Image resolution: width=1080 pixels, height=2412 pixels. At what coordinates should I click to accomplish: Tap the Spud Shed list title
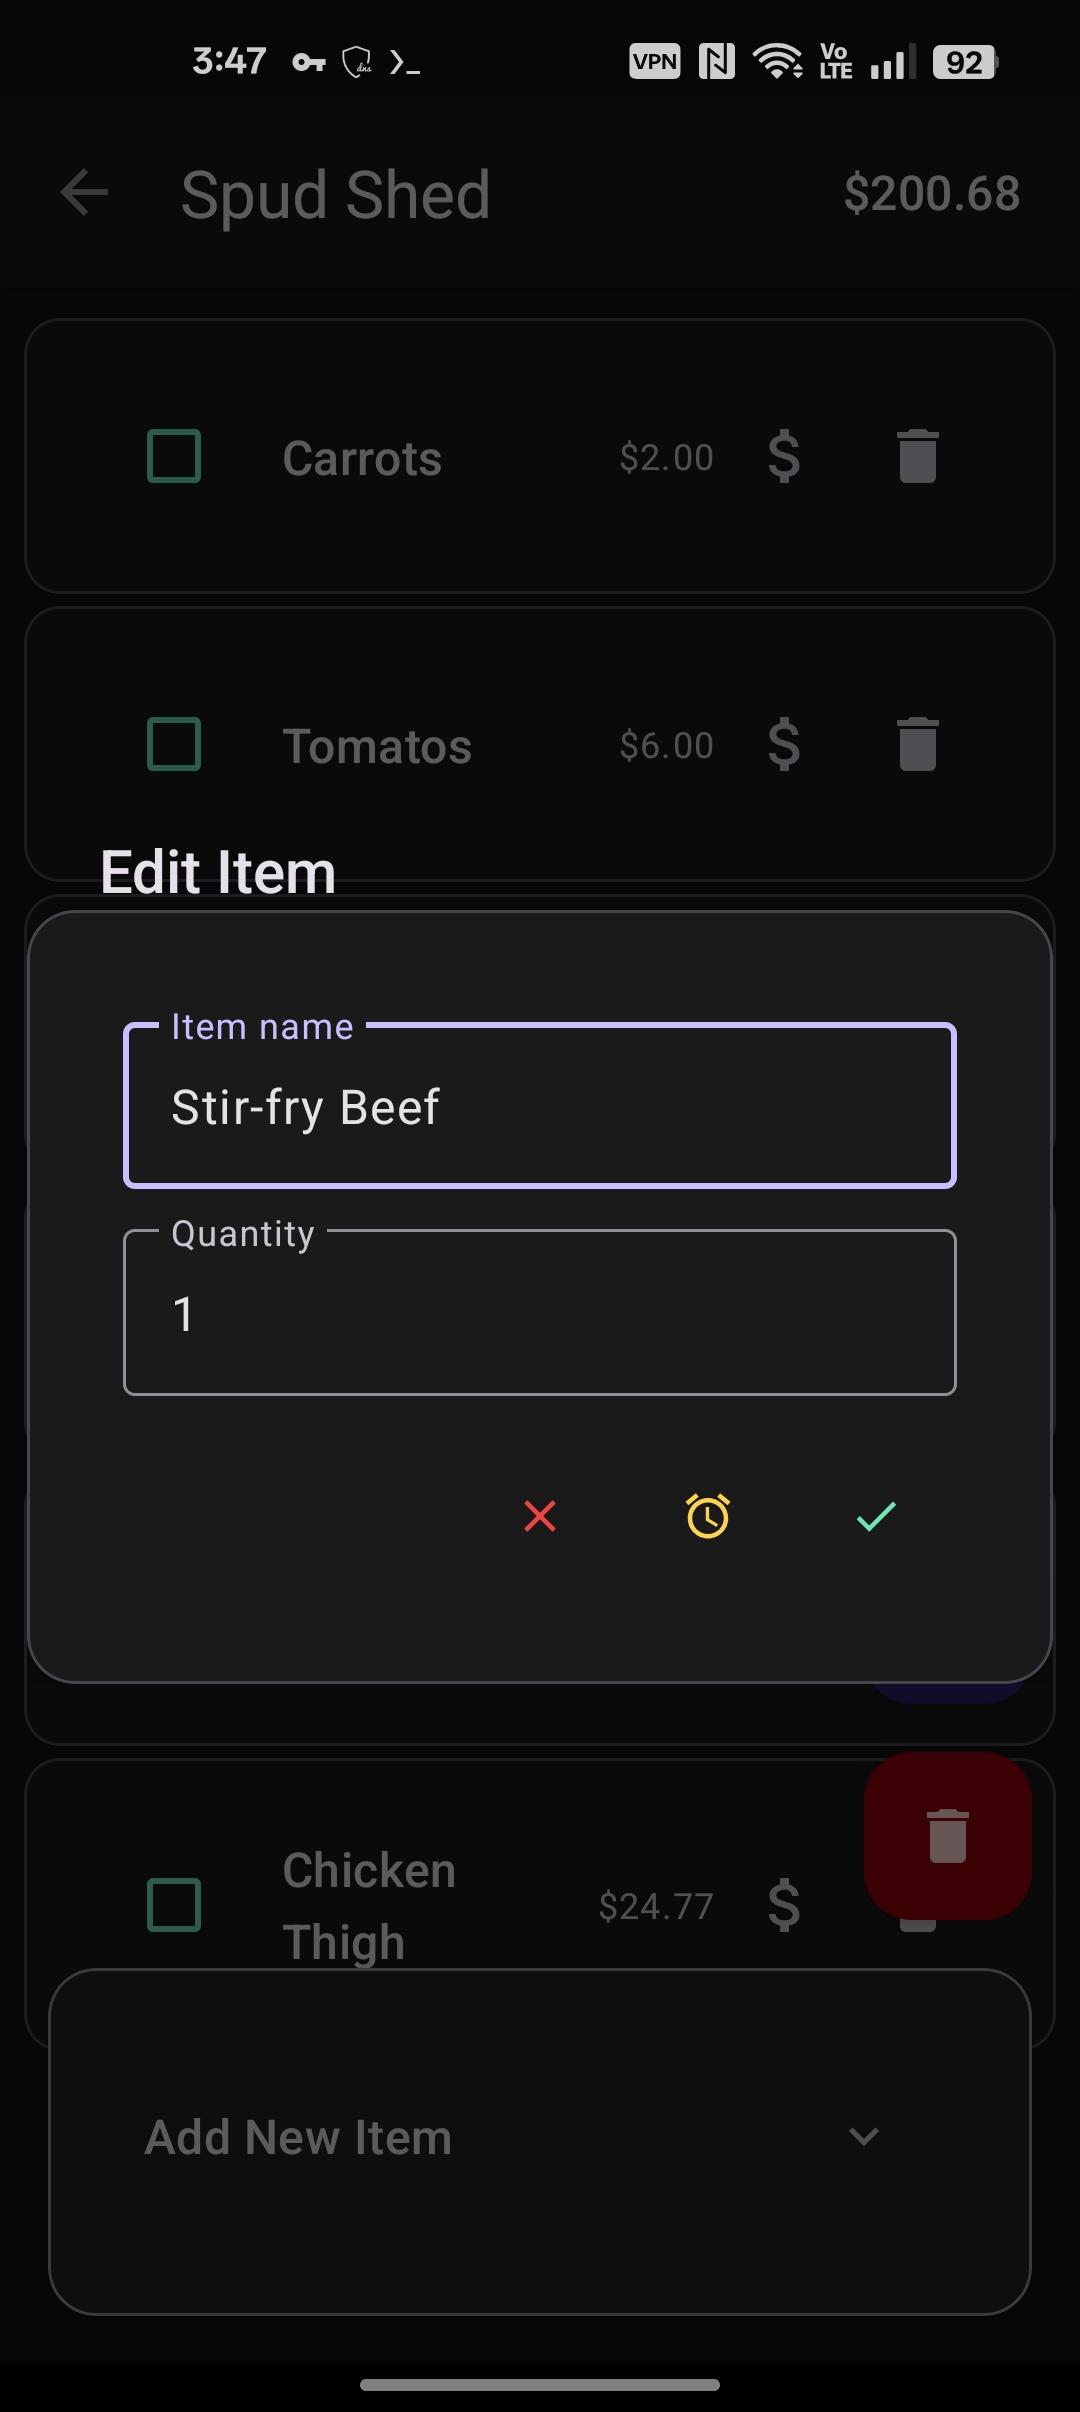(335, 195)
